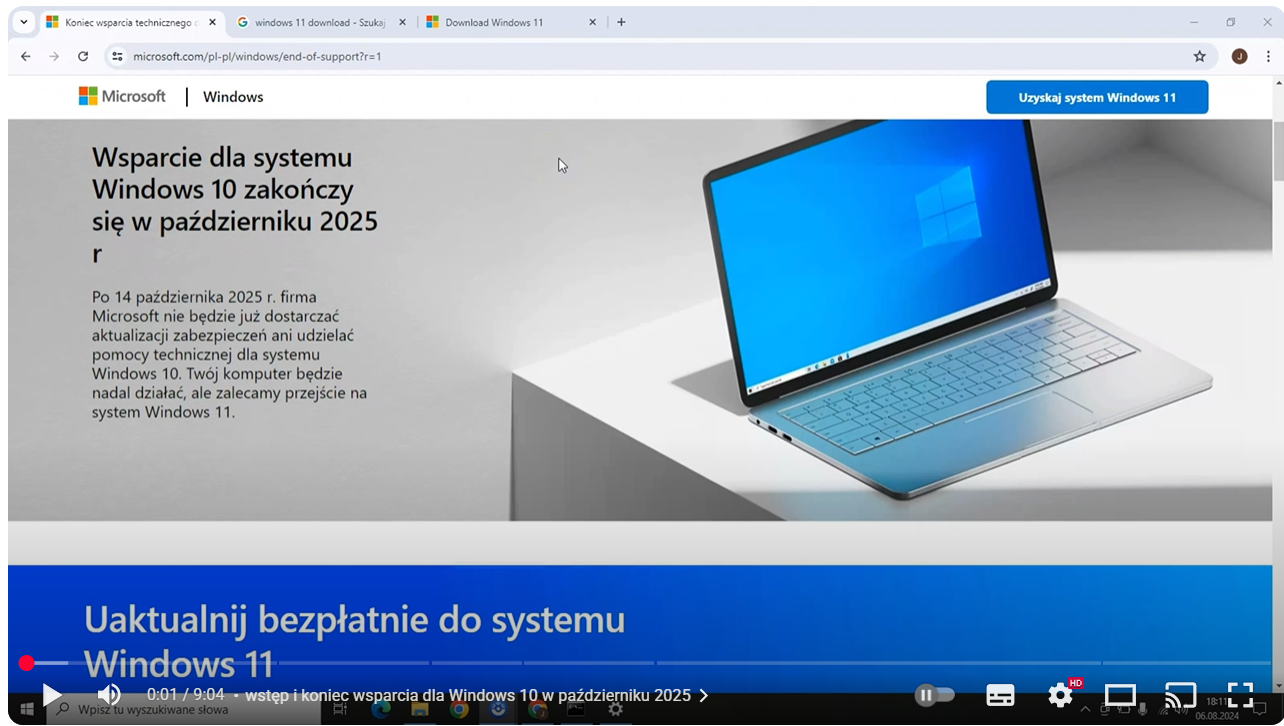Open video settings gear
This screenshot has width=1284, height=726.
pos(1060,695)
